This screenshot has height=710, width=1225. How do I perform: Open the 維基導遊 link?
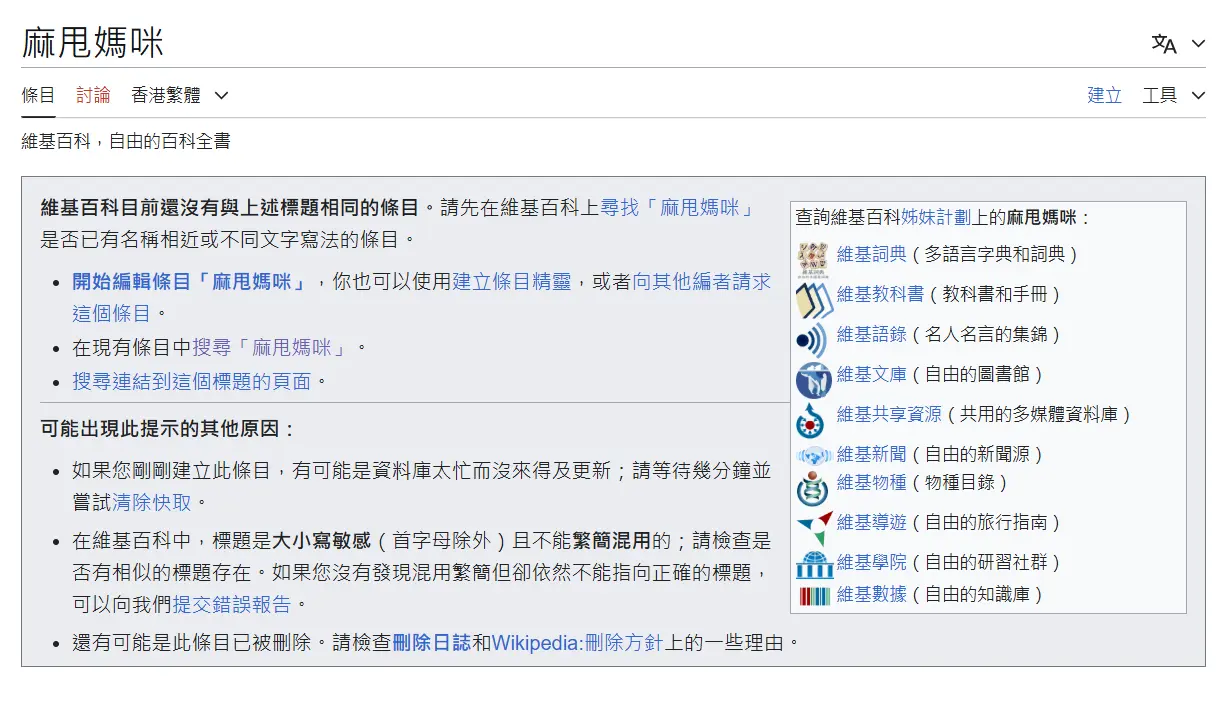[x=872, y=522]
